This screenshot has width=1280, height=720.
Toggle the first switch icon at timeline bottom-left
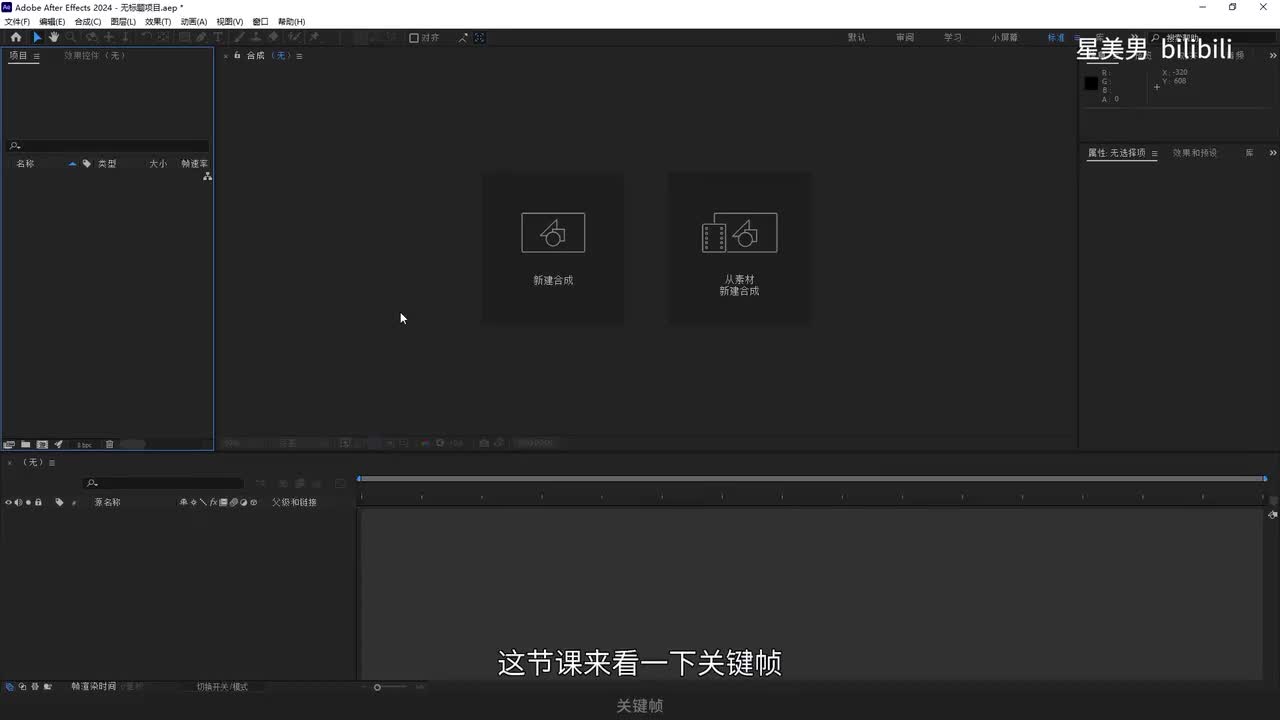(x=10, y=687)
